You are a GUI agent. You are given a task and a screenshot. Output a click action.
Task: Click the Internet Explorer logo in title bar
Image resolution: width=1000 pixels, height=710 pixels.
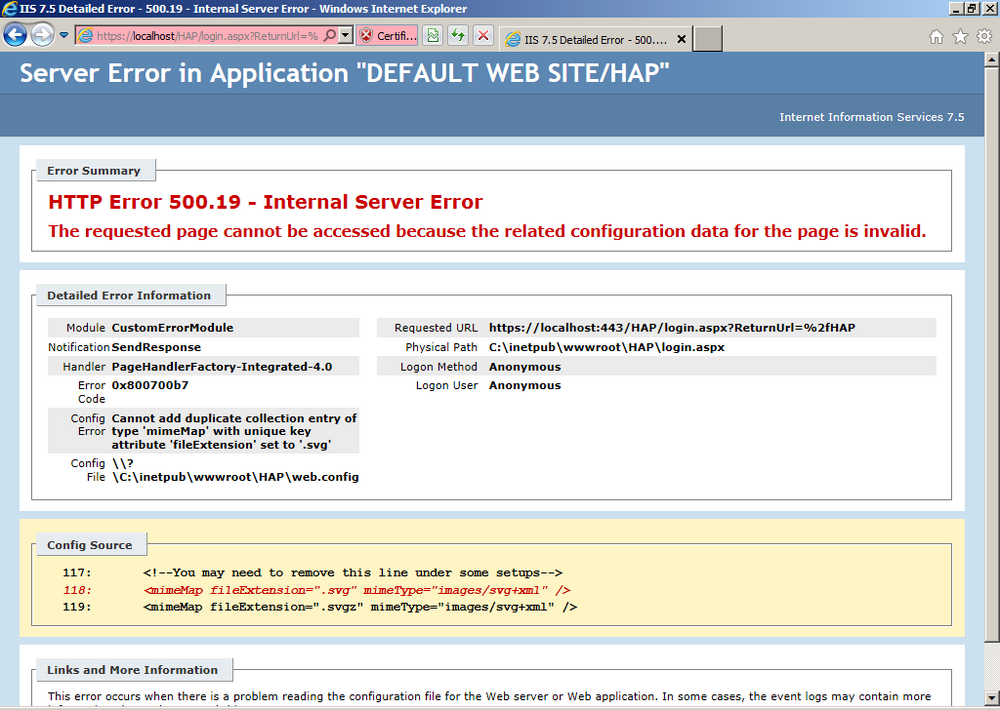point(9,8)
